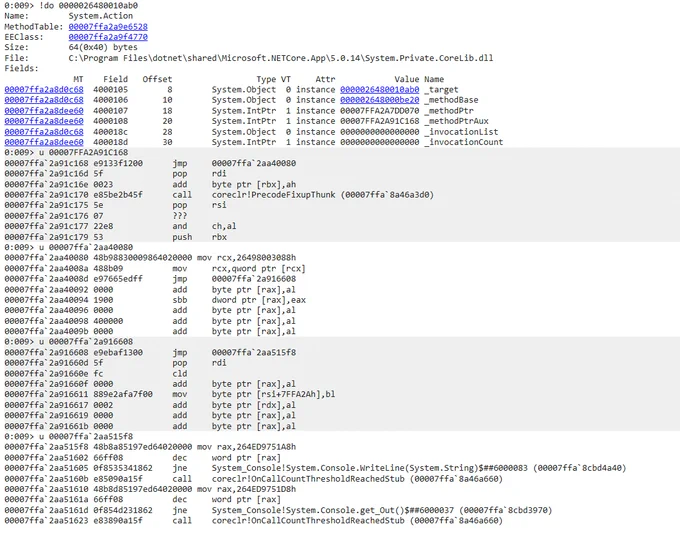This screenshot has height=540, width=680.
Task: Open the EEClass link 00007ffa2a9f4770
Action: pos(108,37)
